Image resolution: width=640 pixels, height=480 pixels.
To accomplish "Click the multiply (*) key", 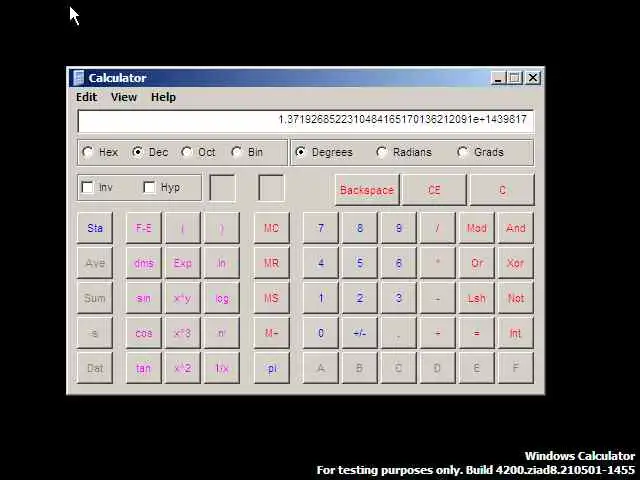I will click(x=438, y=263).
